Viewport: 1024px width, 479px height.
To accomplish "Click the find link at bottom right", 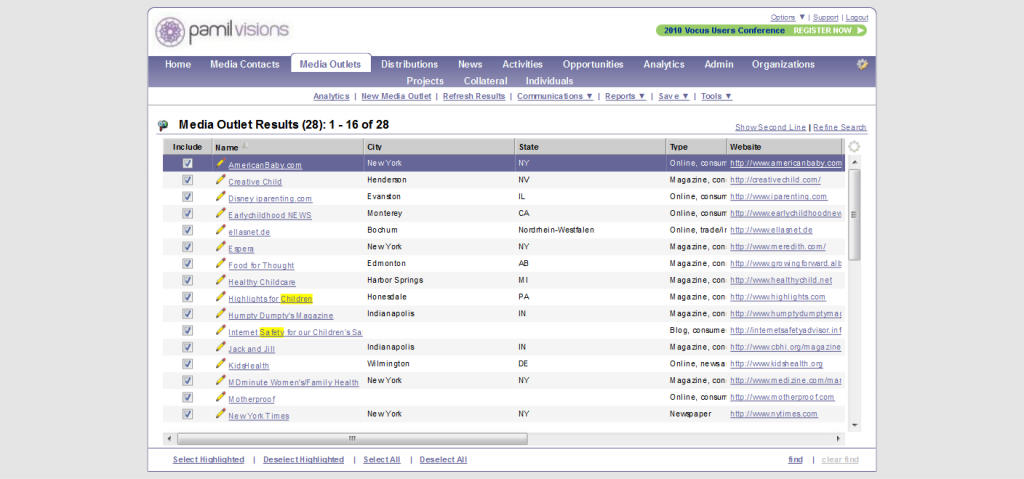I will click(x=795, y=459).
